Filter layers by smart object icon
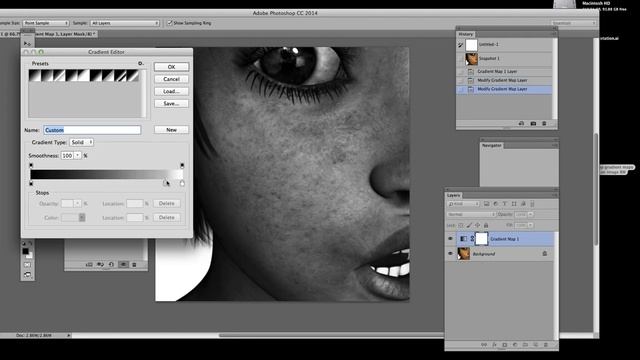The width and height of the screenshot is (640, 360). tap(523, 204)
